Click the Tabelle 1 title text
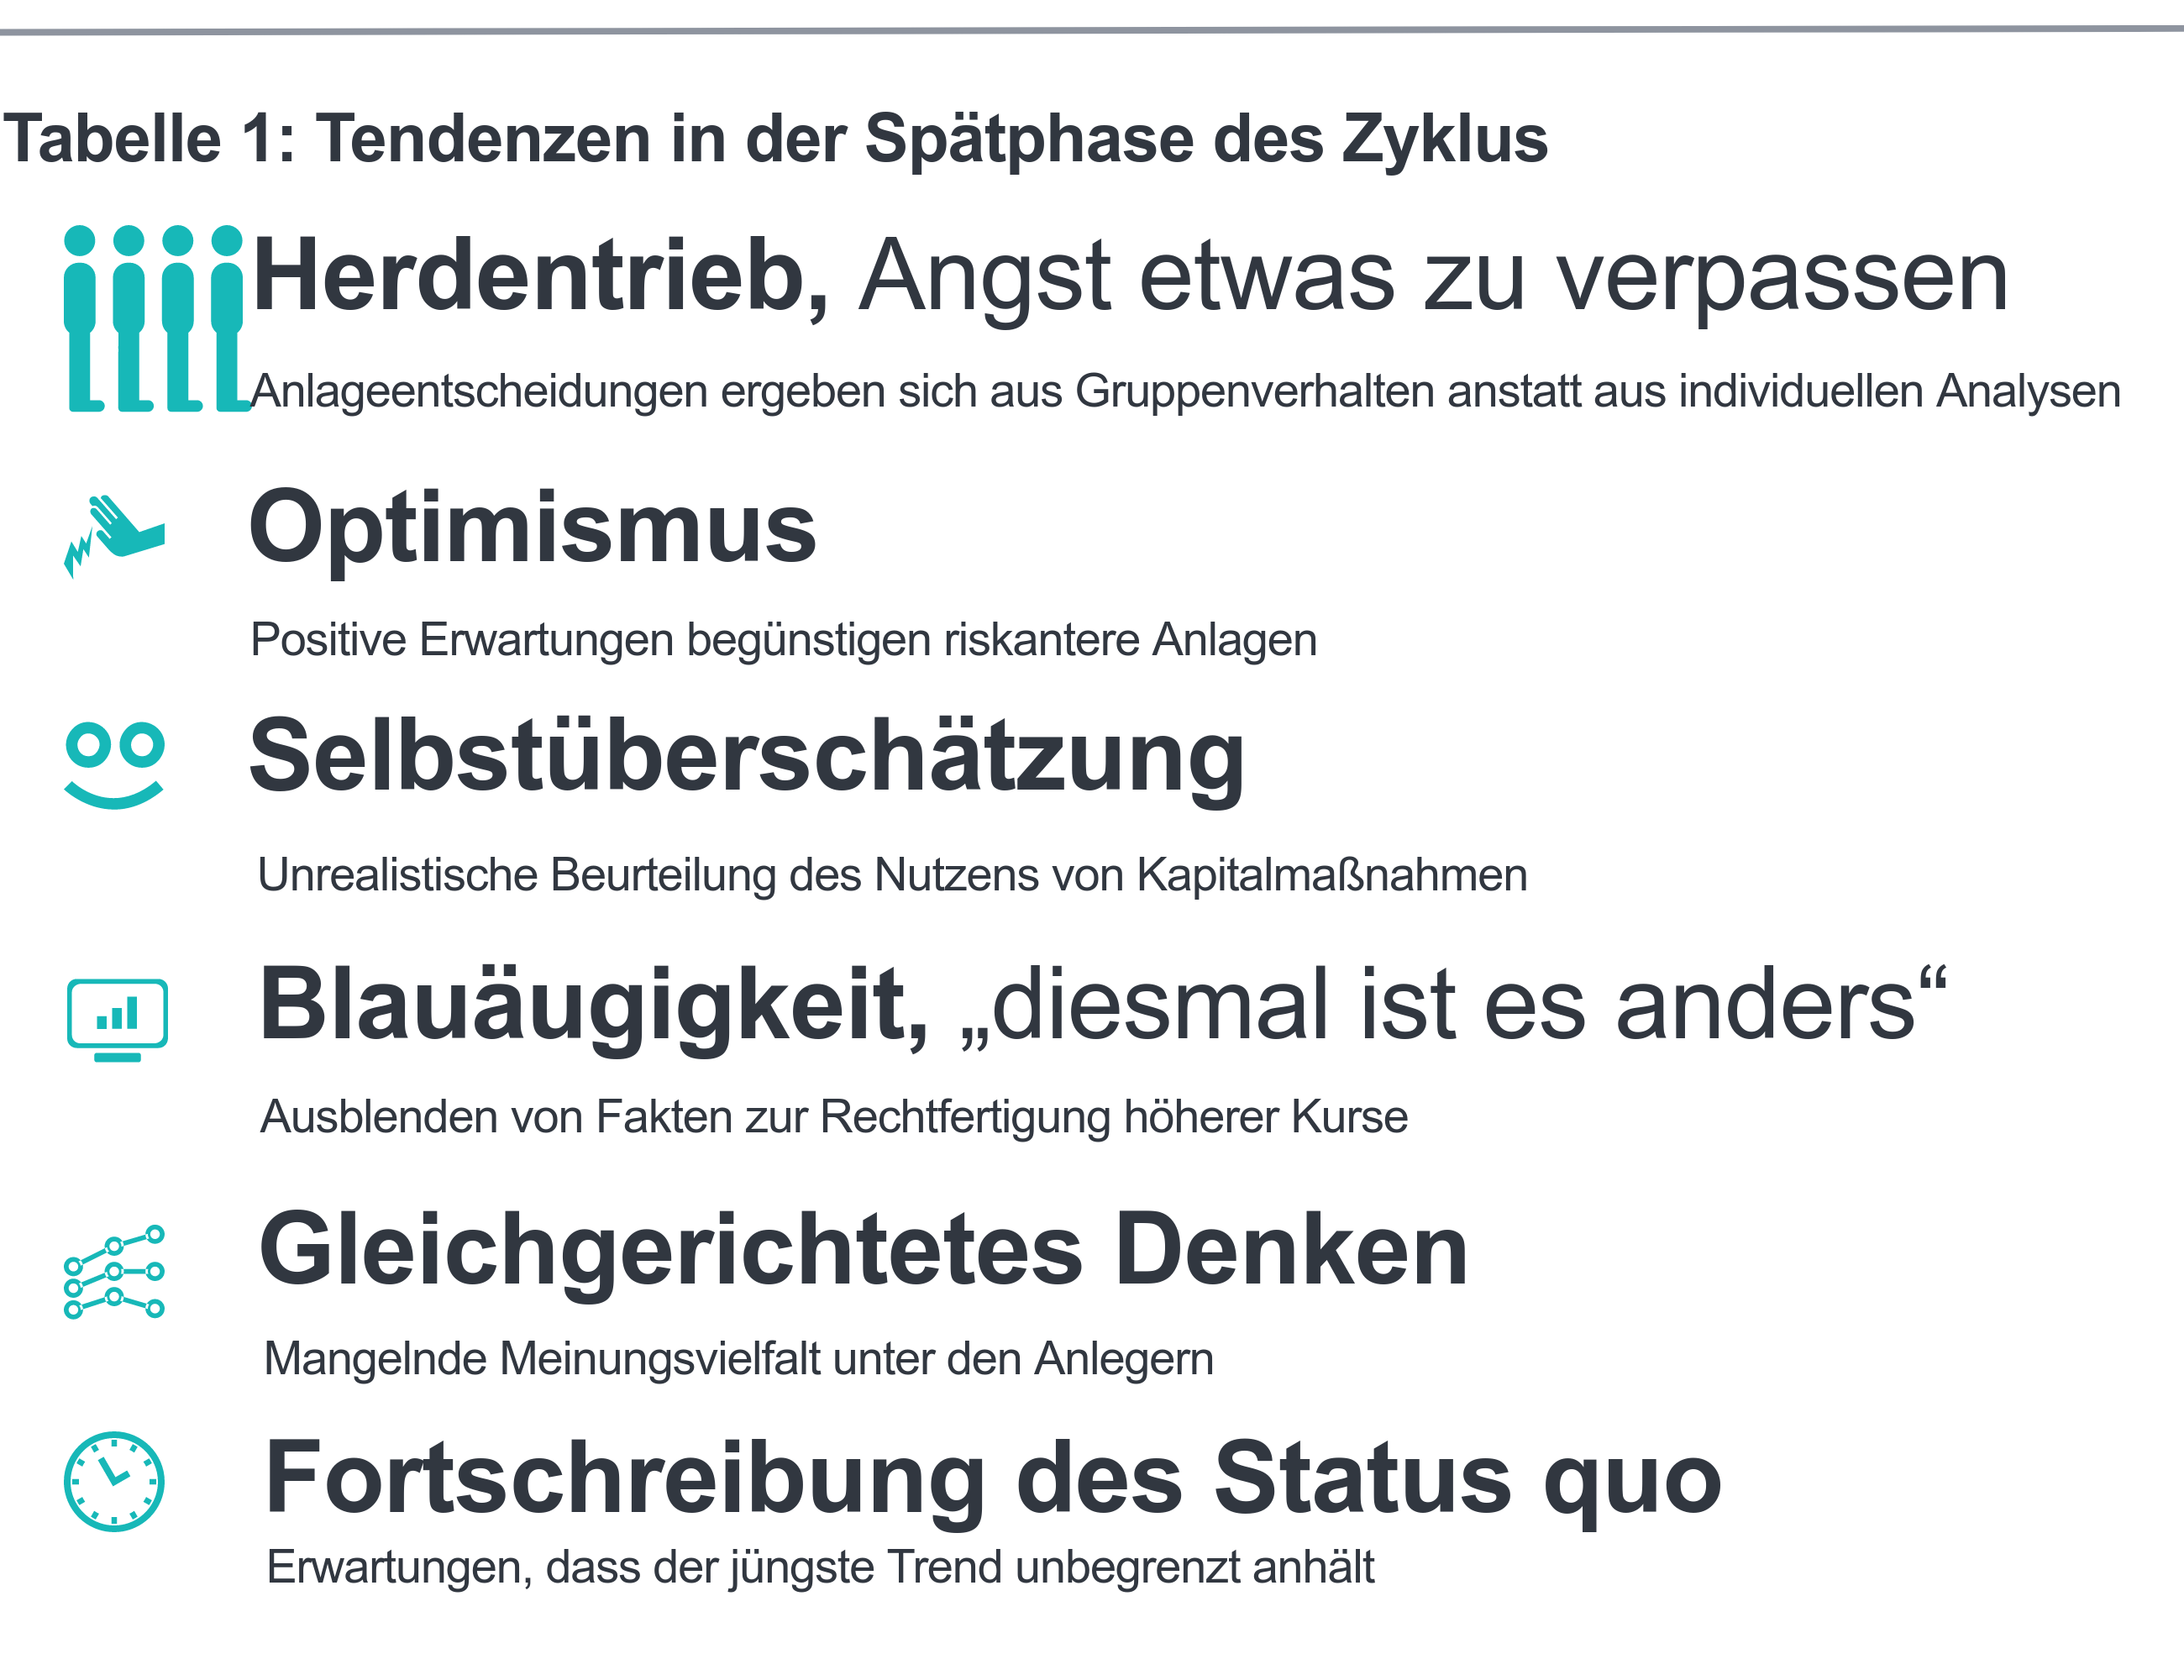 [776, 138]
